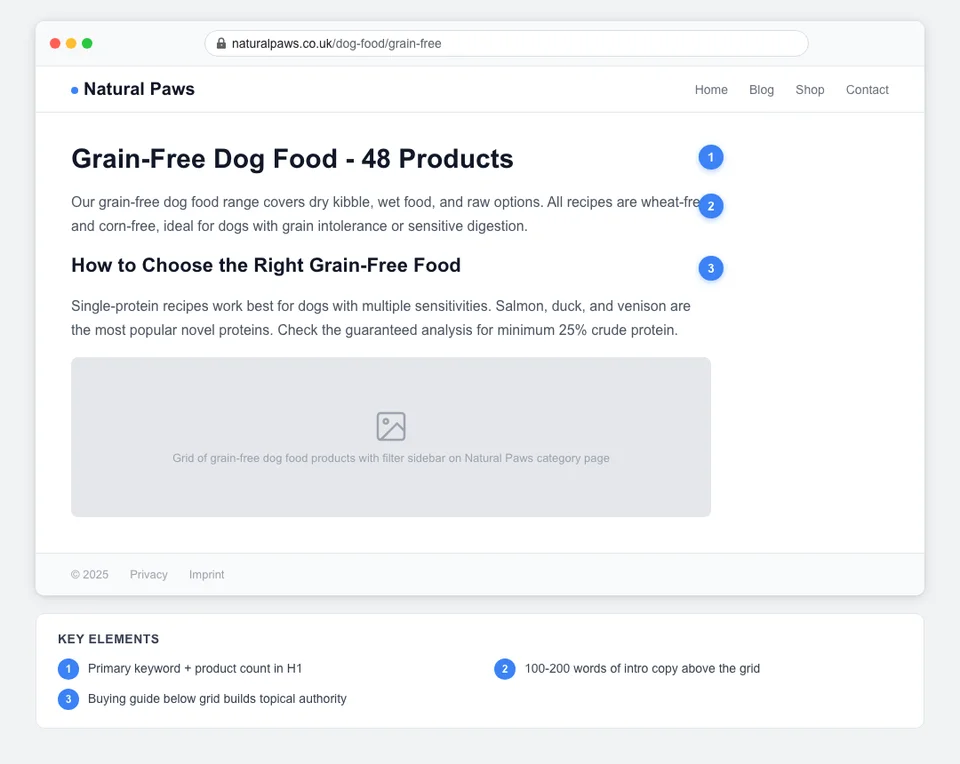Open the Contact page

(867, 89)
